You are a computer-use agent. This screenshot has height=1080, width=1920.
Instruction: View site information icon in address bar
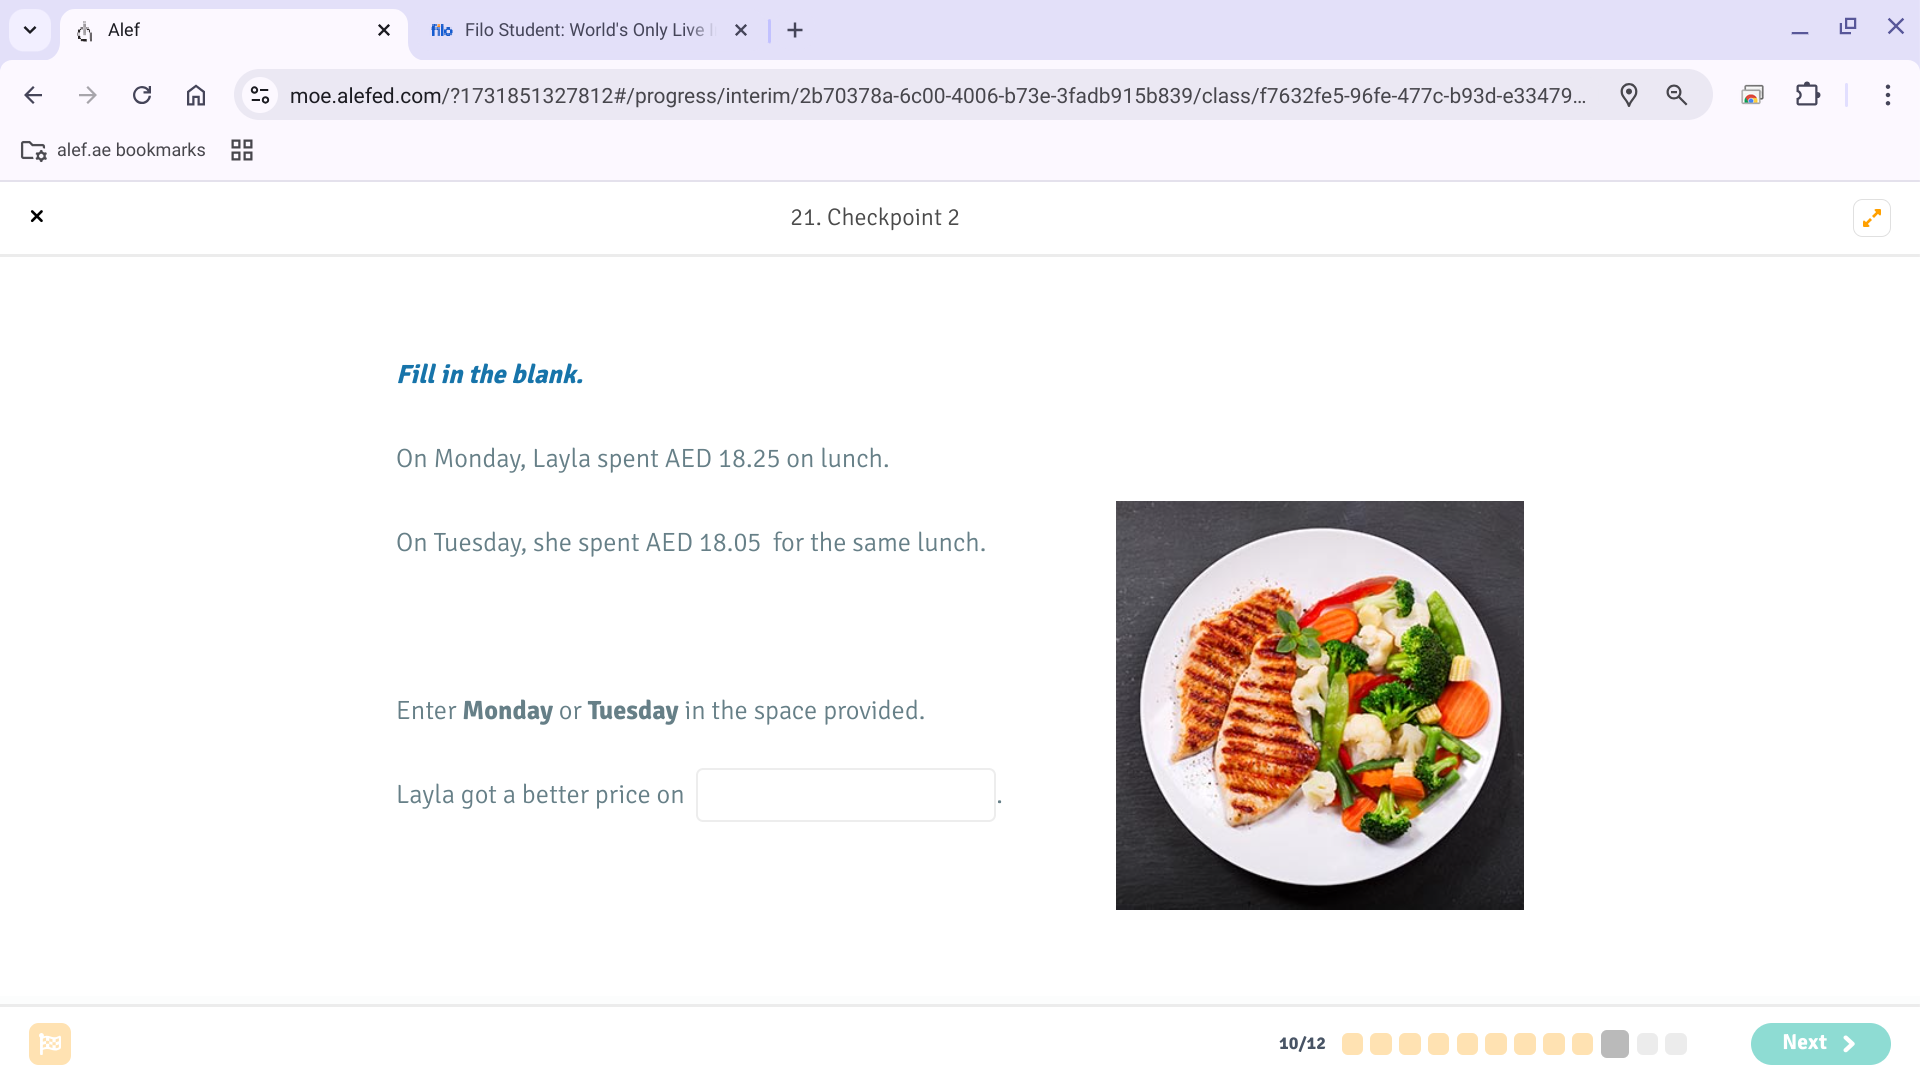pyautogui.click(x=260, y=95)
